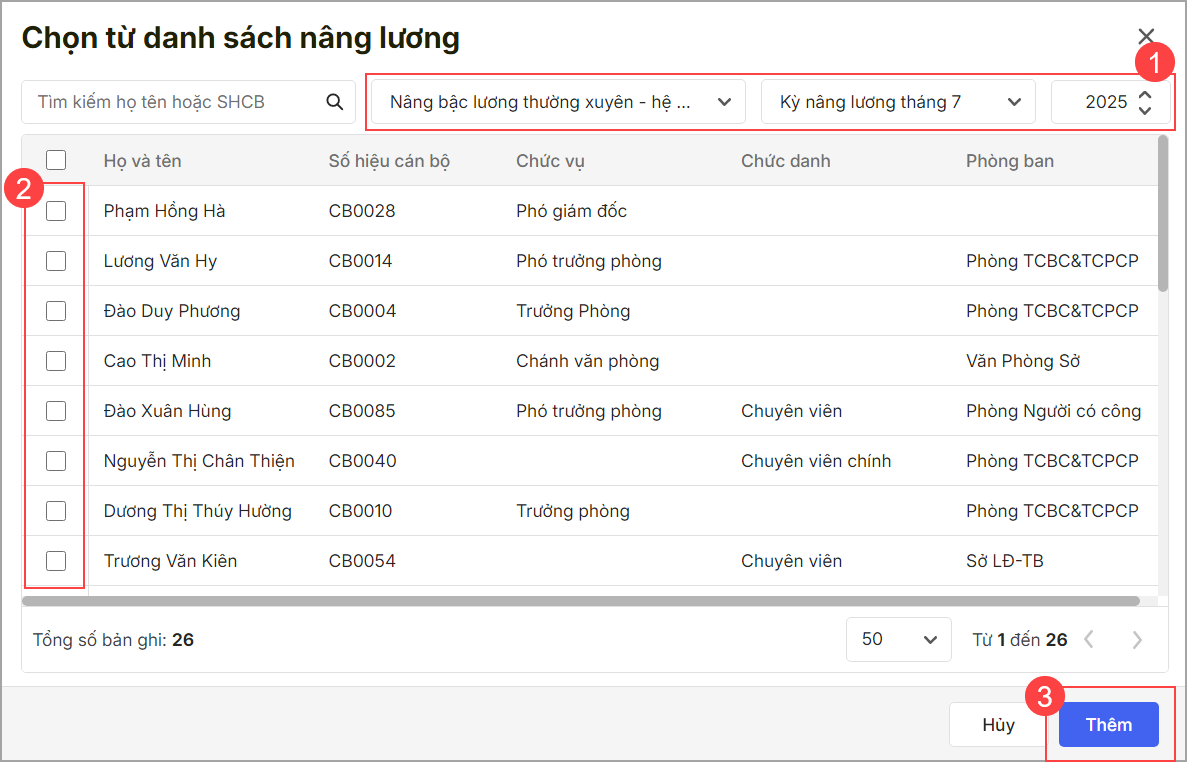The image size is (1187, 762).
Task: Click the search magnifier icon
Action: point(334,102)
